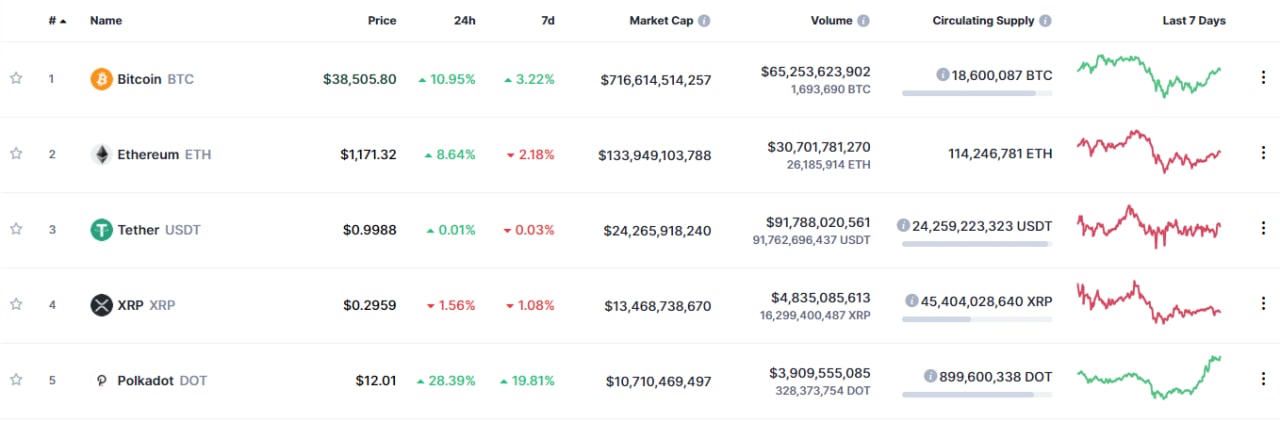The width and height of the screenshot is (1280, 422).
Task: Open Tether last 7 days sparkline chart
Action: coord(1149,227)
